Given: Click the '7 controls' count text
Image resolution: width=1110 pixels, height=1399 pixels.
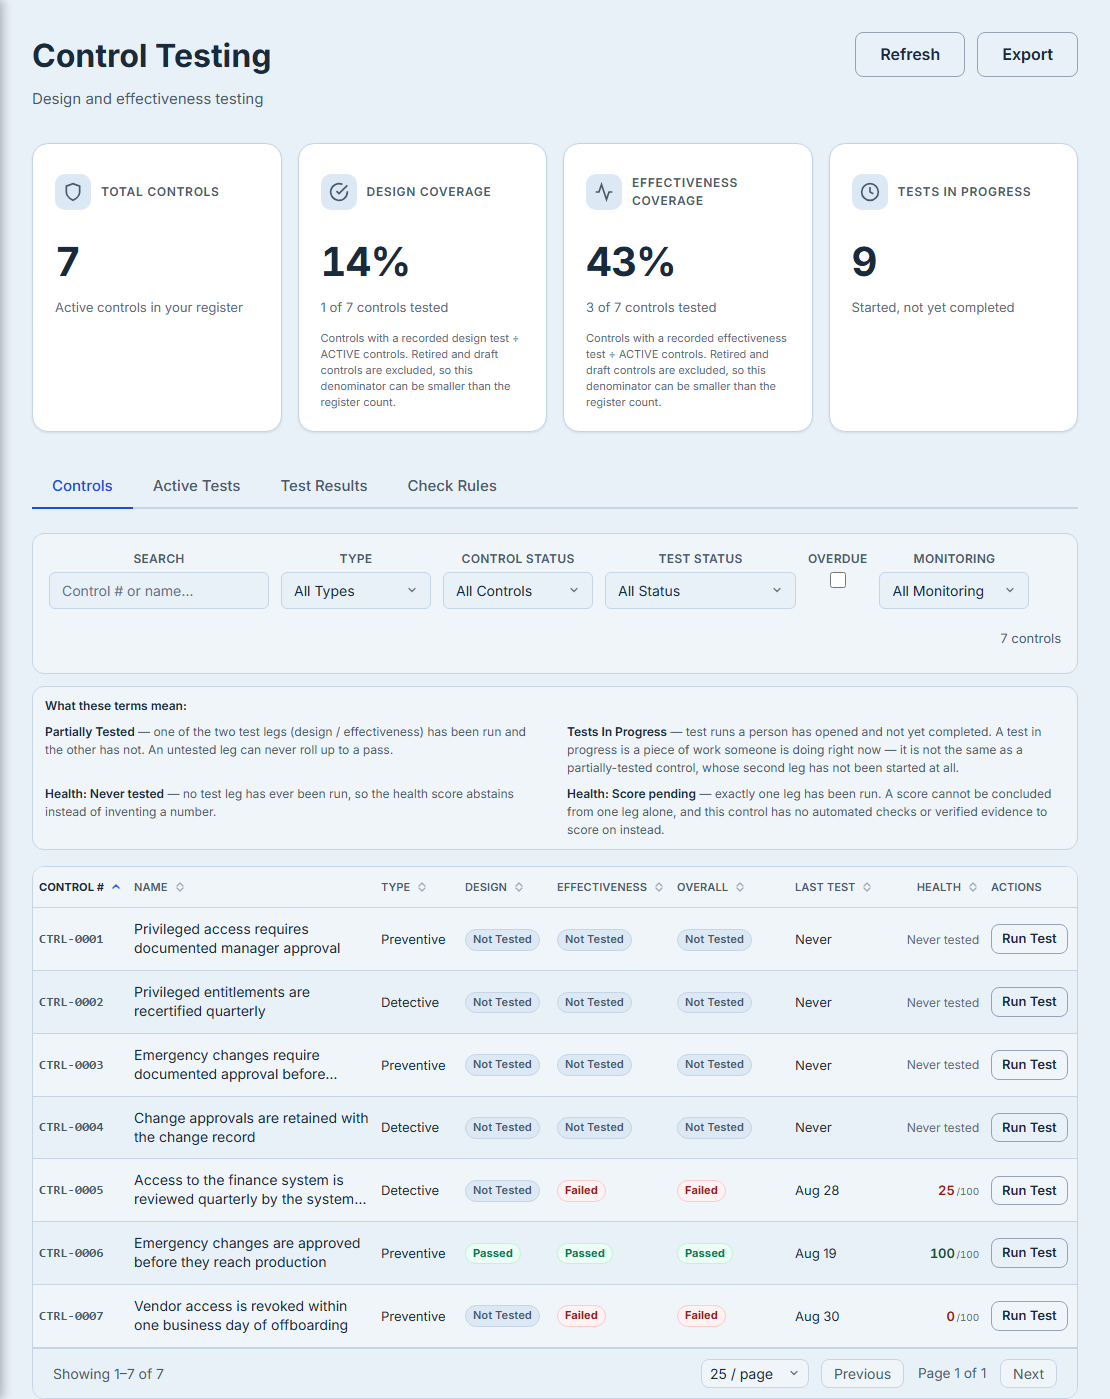Looking at the screenshot, I should pos(1030,638).
